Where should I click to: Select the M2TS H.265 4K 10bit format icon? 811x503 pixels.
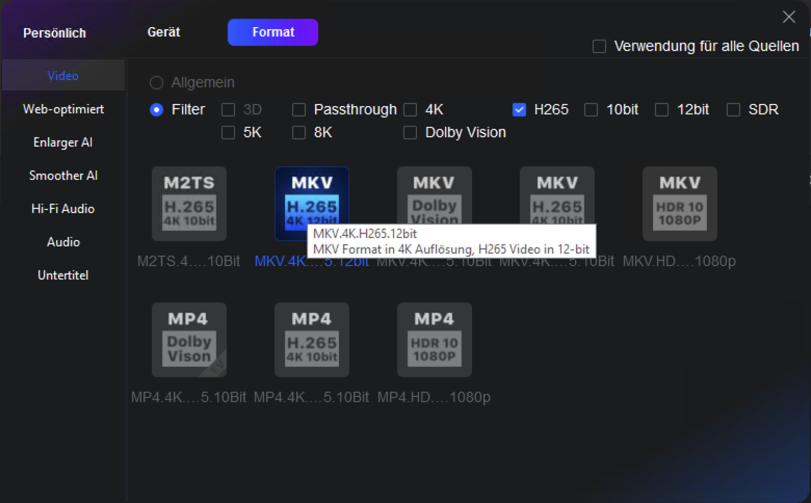coord(189,204)
